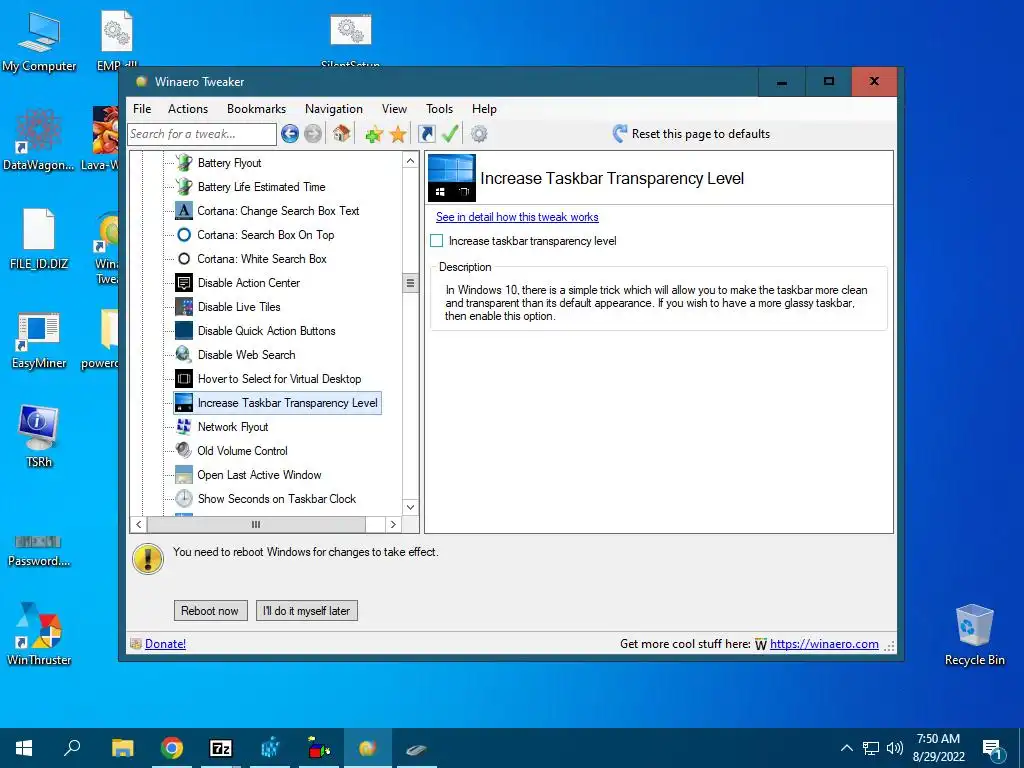The width and height of the screenshot is (1024, 768).
Task: Select Cortana: White Search Box
Action: tap(262, 259)
